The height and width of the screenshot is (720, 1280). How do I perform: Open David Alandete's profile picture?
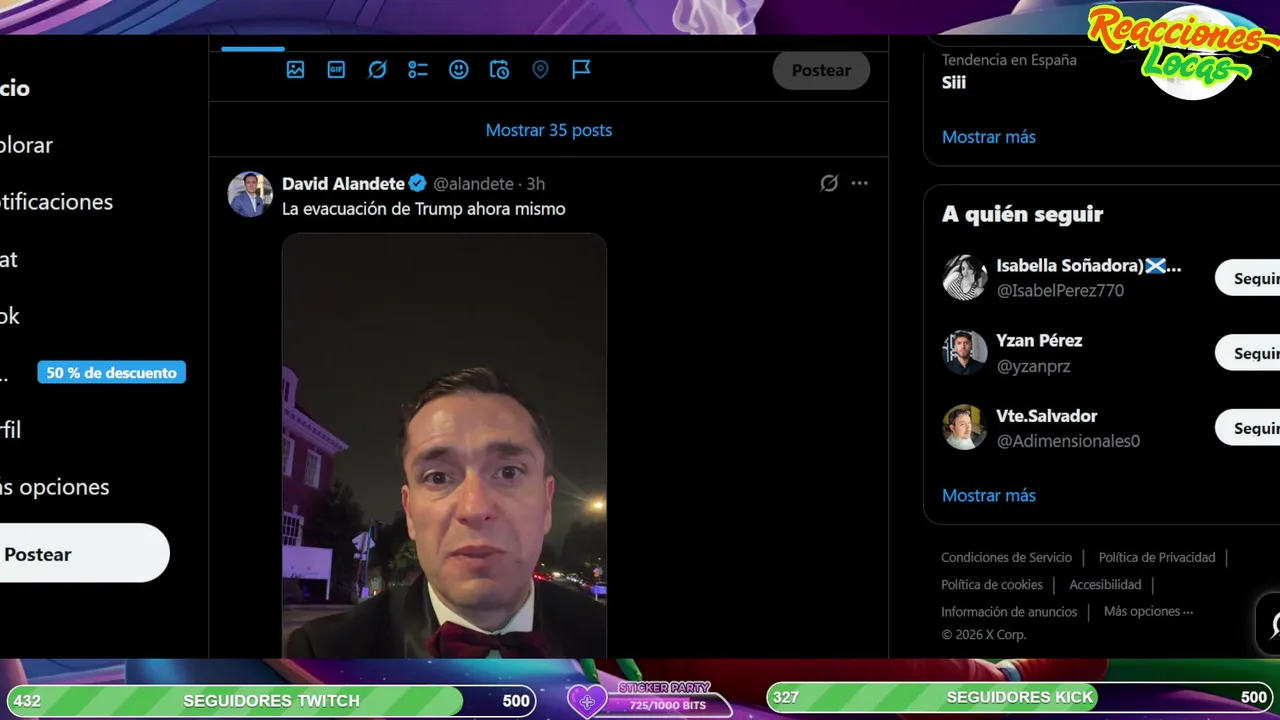[250, 194]
